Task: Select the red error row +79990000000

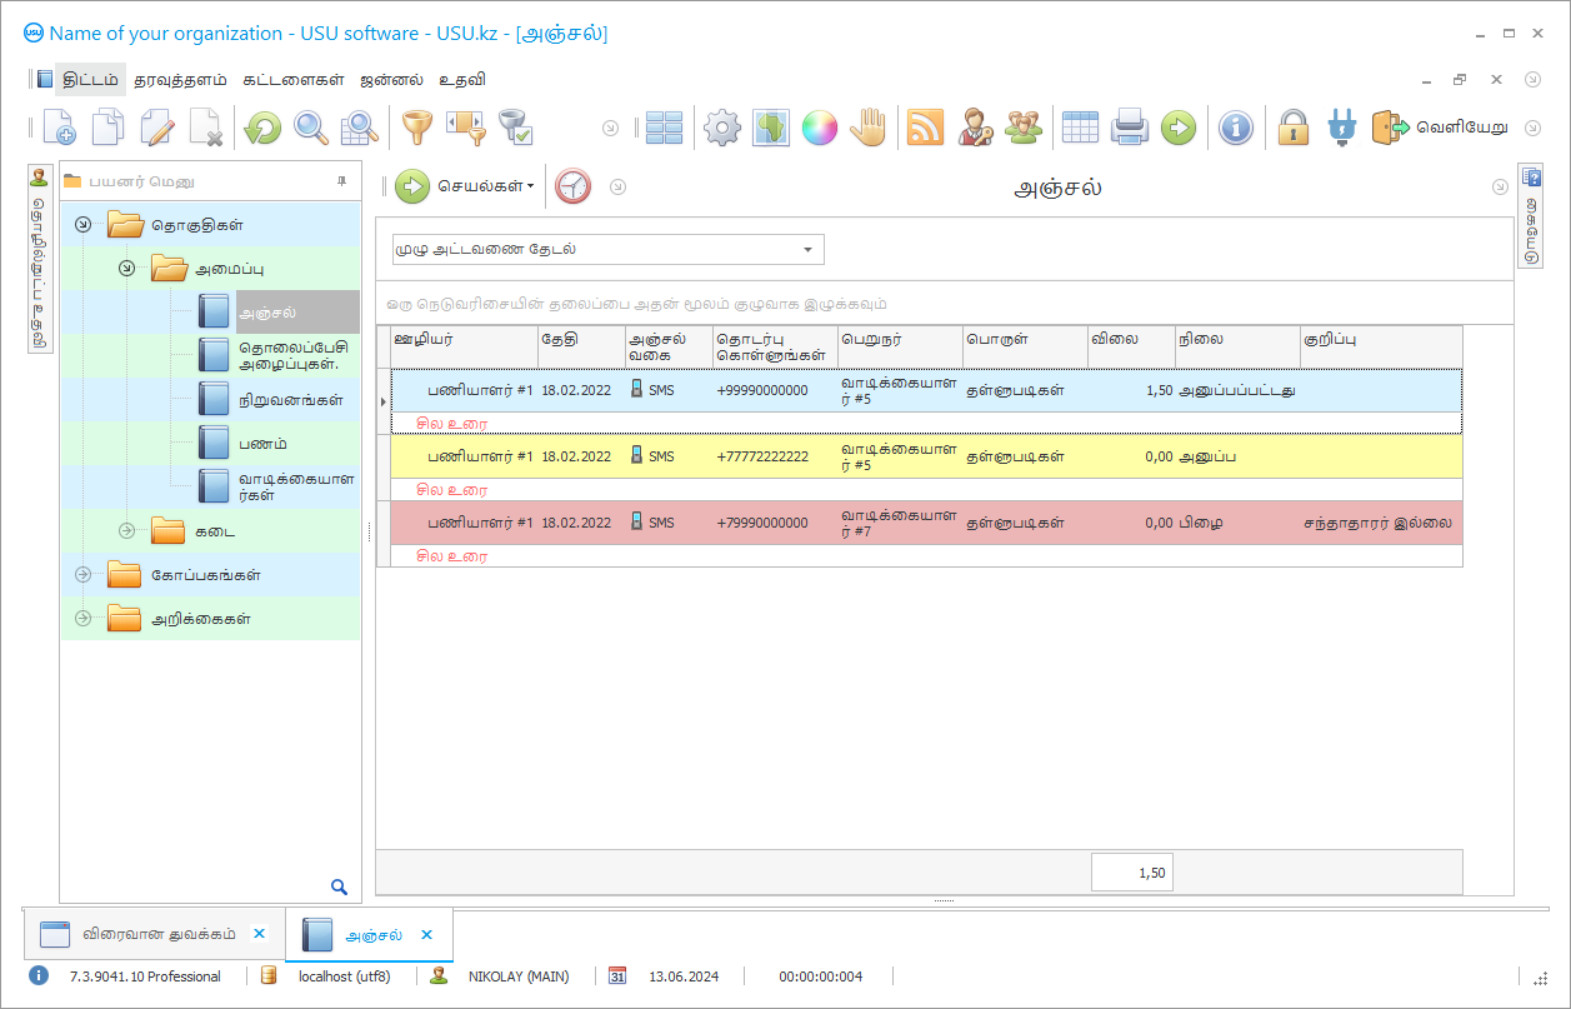Action: (x=762, y=523)
